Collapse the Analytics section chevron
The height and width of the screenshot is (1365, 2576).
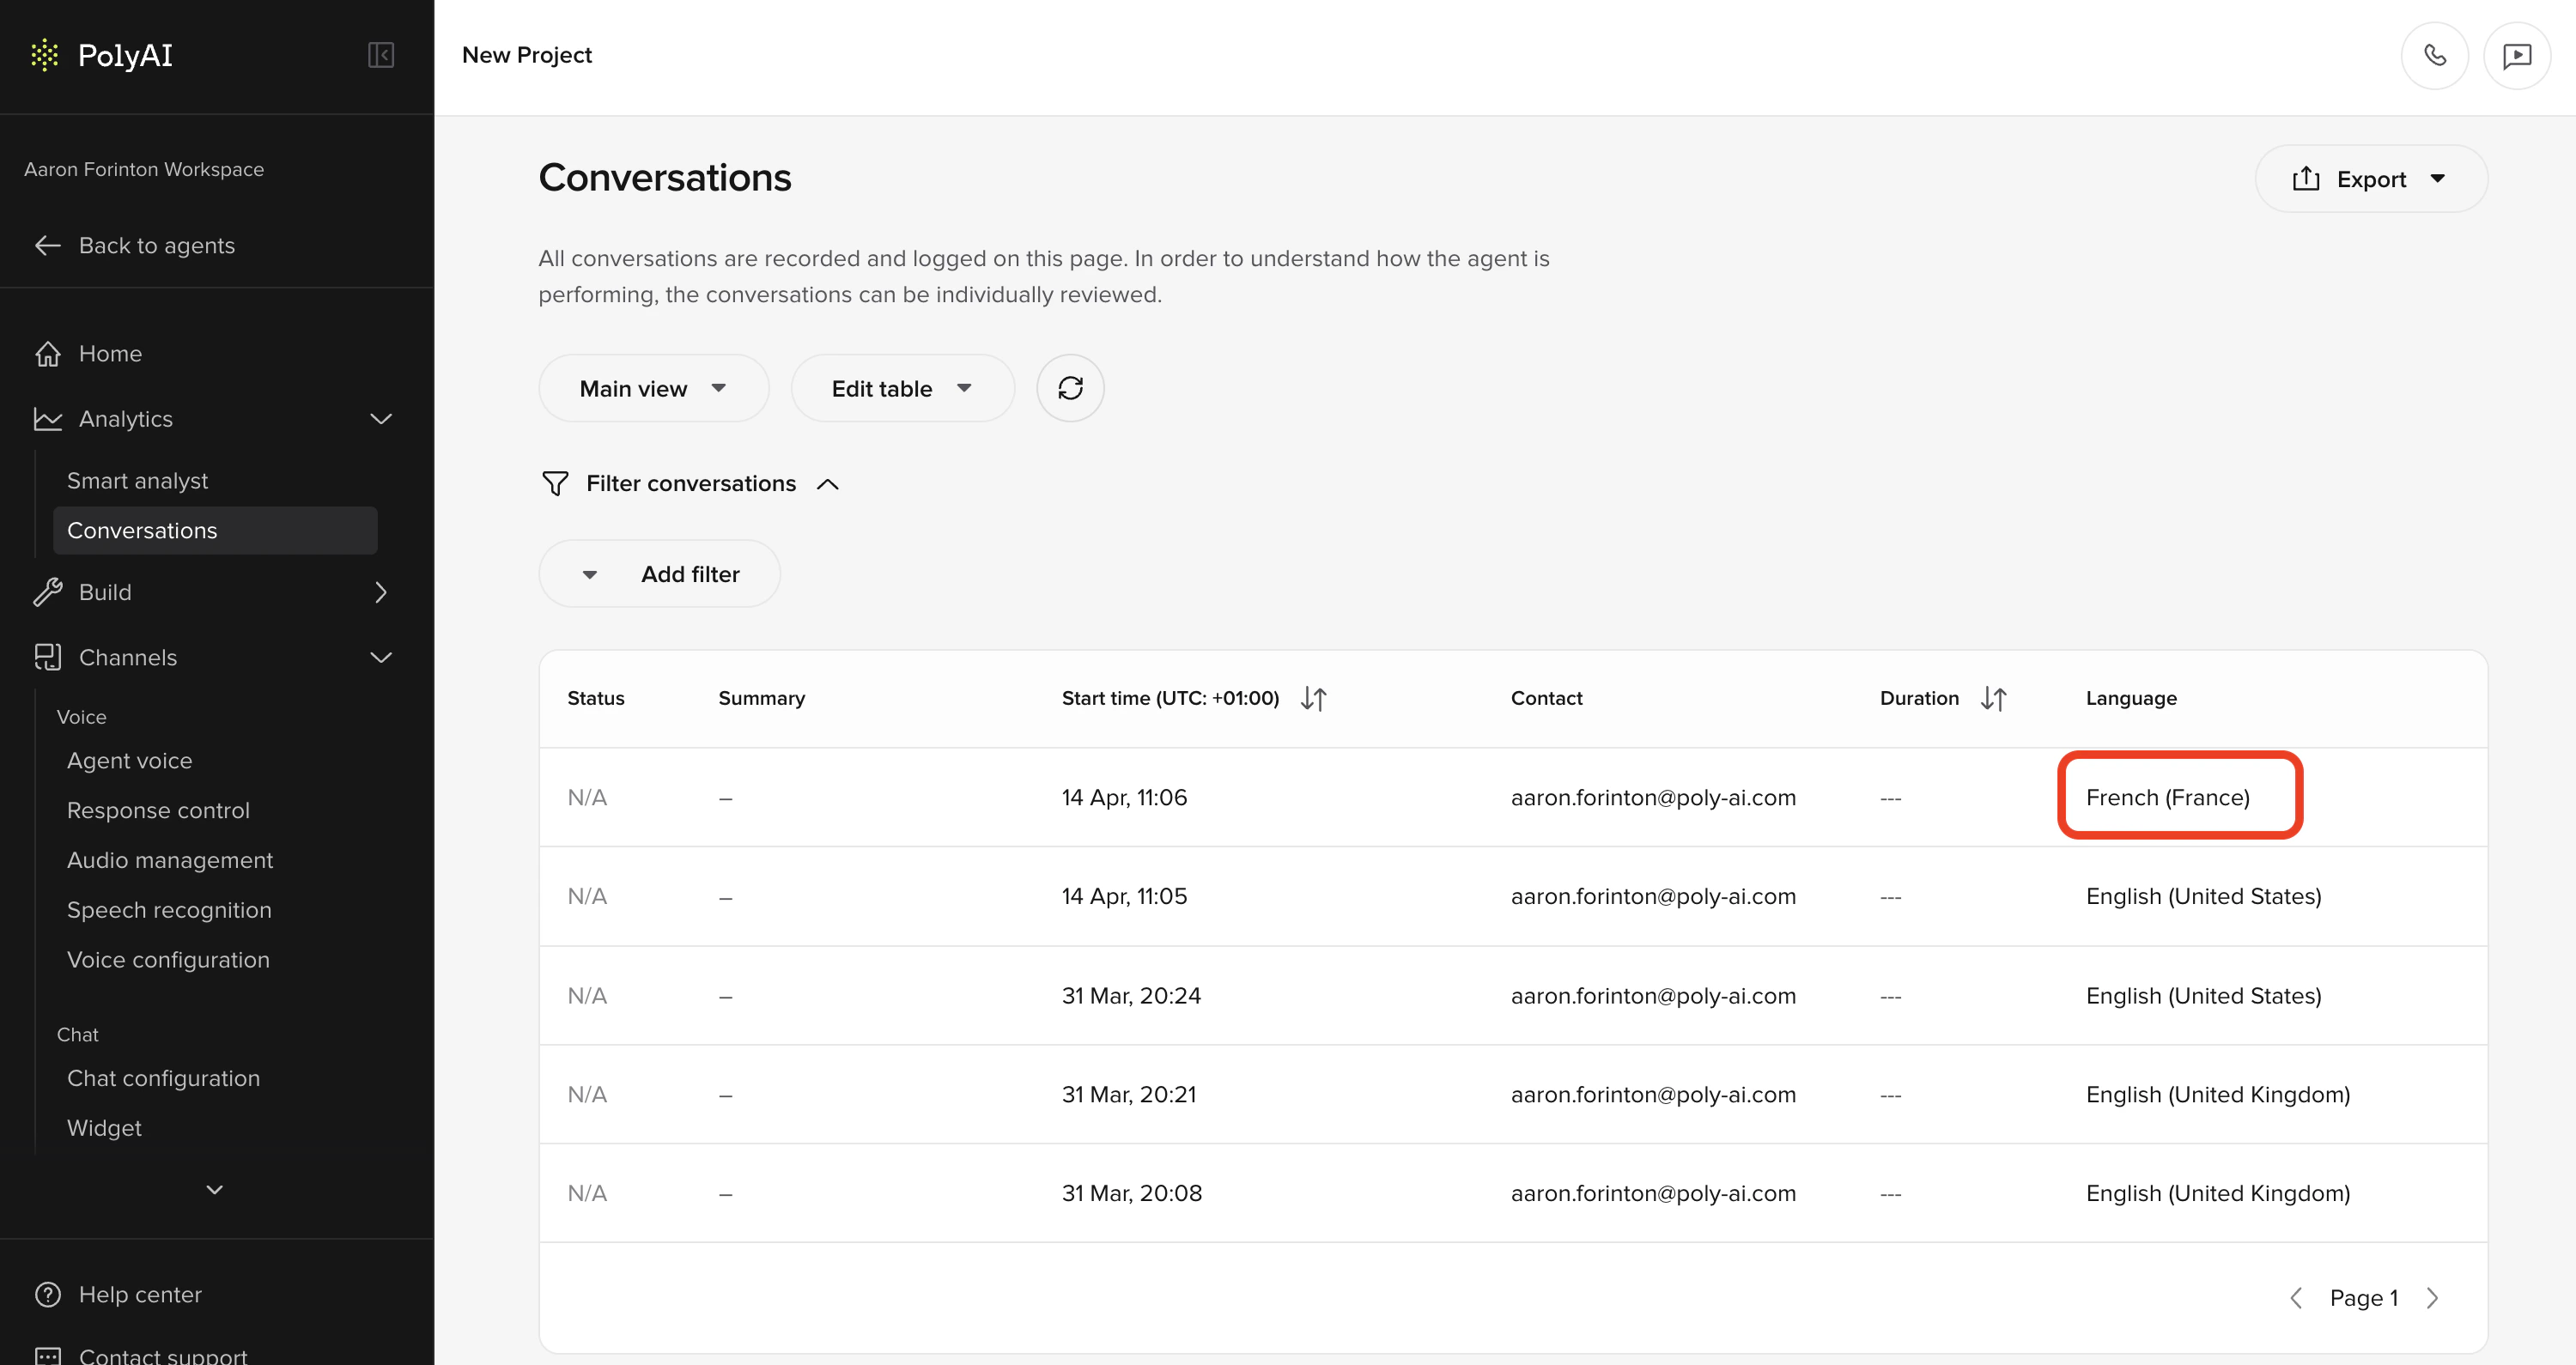pos(381,418)
